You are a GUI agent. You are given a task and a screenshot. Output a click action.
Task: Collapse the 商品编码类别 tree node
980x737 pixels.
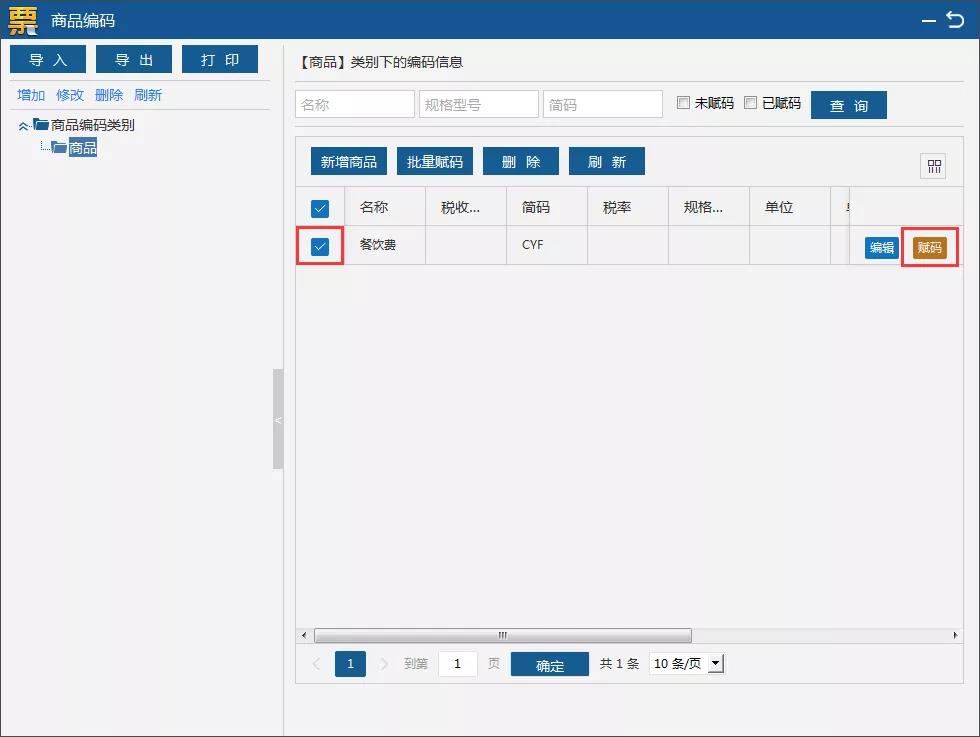click(23, 126)
